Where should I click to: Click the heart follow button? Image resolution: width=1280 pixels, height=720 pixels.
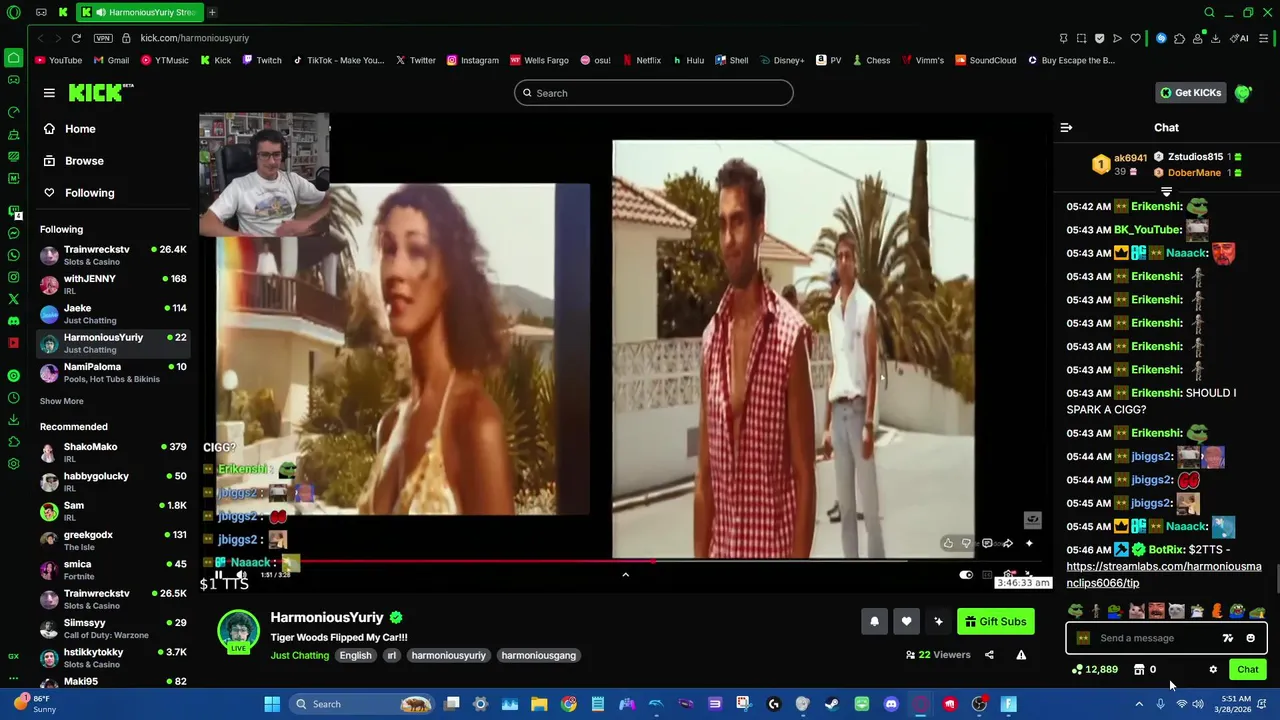[x=906, y=622]
